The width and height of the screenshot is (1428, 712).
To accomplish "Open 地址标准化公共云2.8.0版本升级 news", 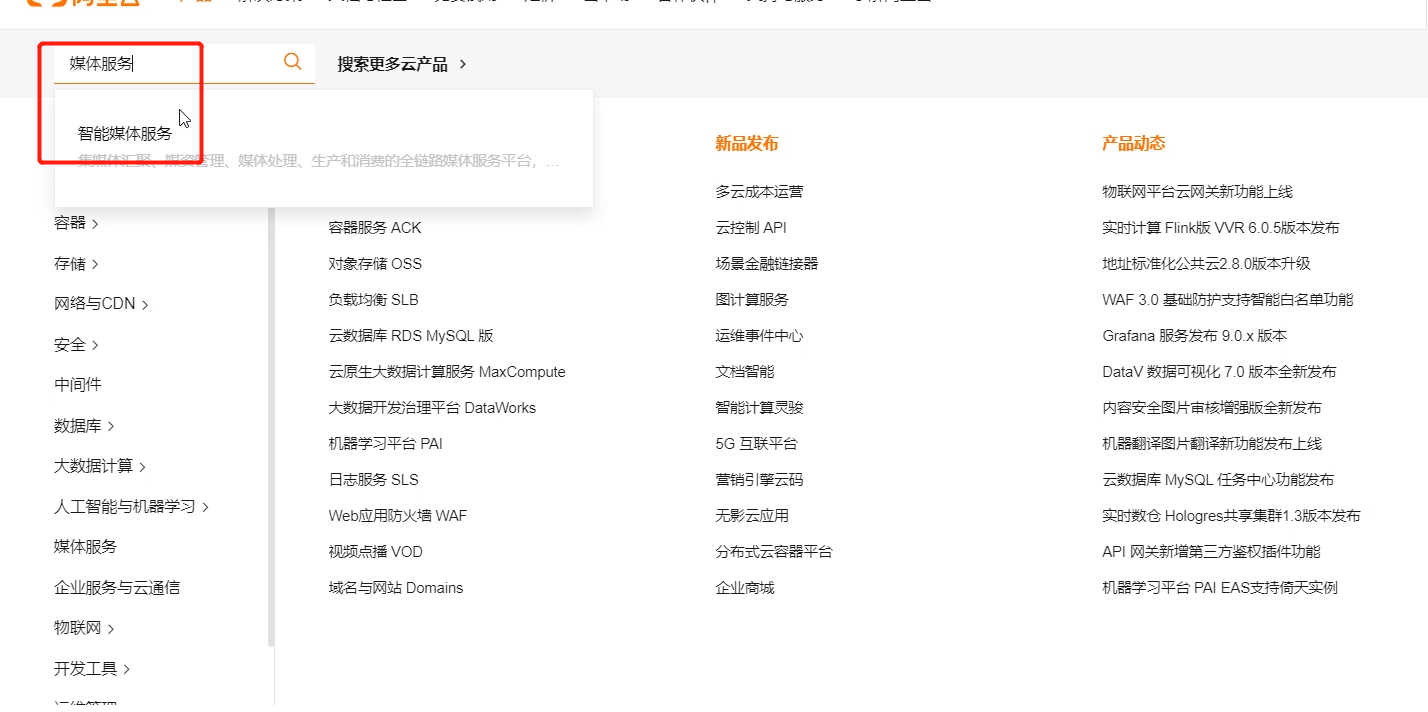I will coord(1206,264).
